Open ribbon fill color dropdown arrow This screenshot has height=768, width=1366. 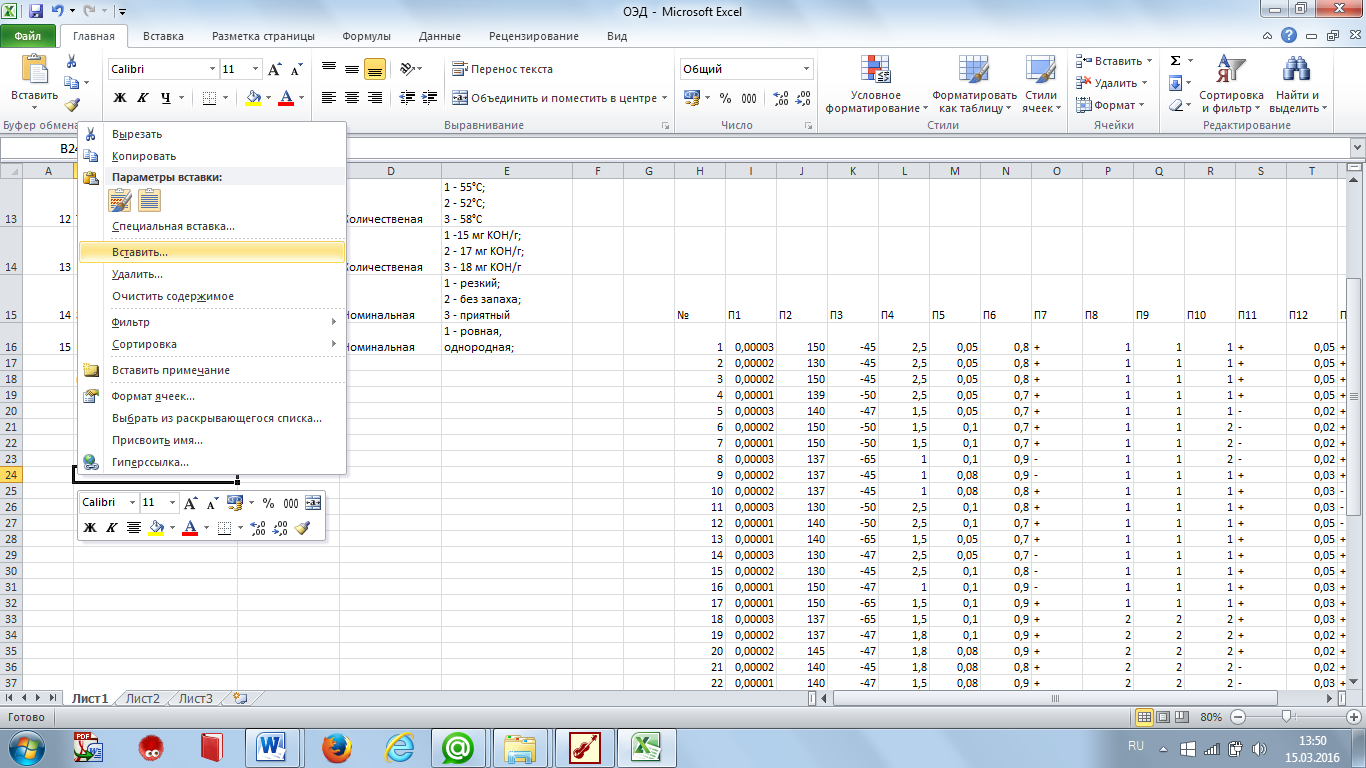(269, 98)
